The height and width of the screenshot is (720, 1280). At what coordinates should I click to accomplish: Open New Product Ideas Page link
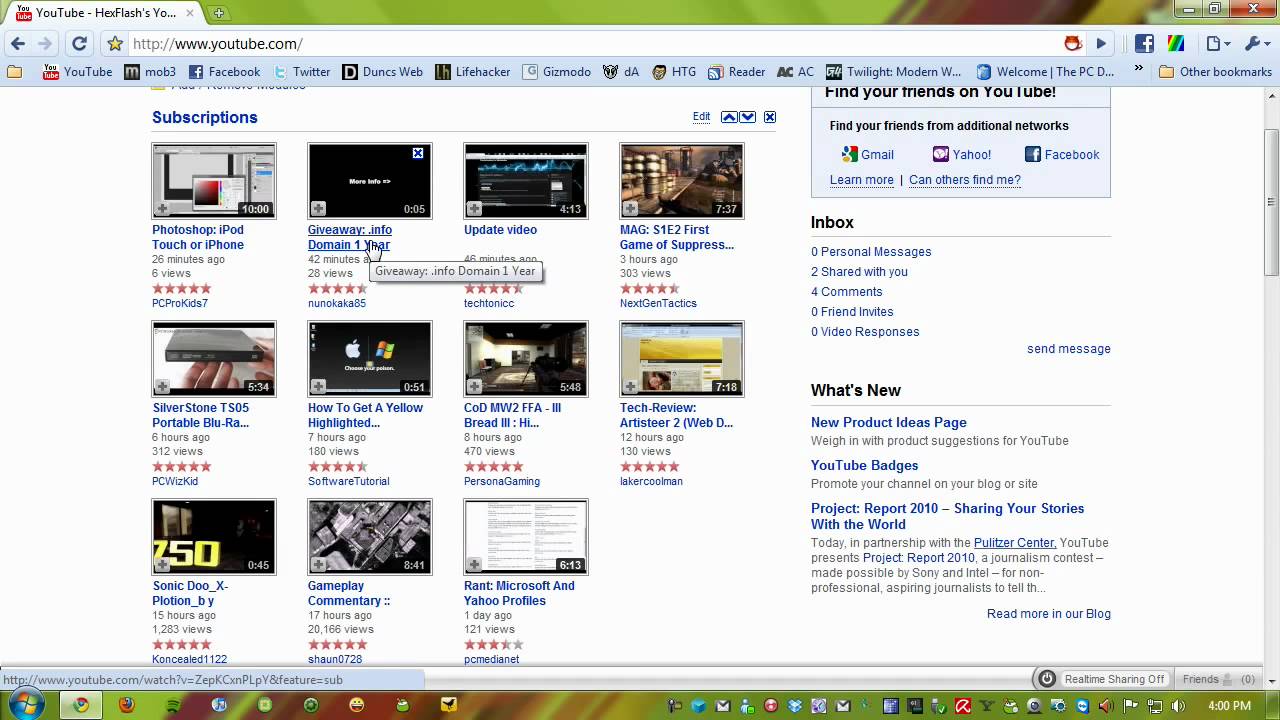point(889,422)
